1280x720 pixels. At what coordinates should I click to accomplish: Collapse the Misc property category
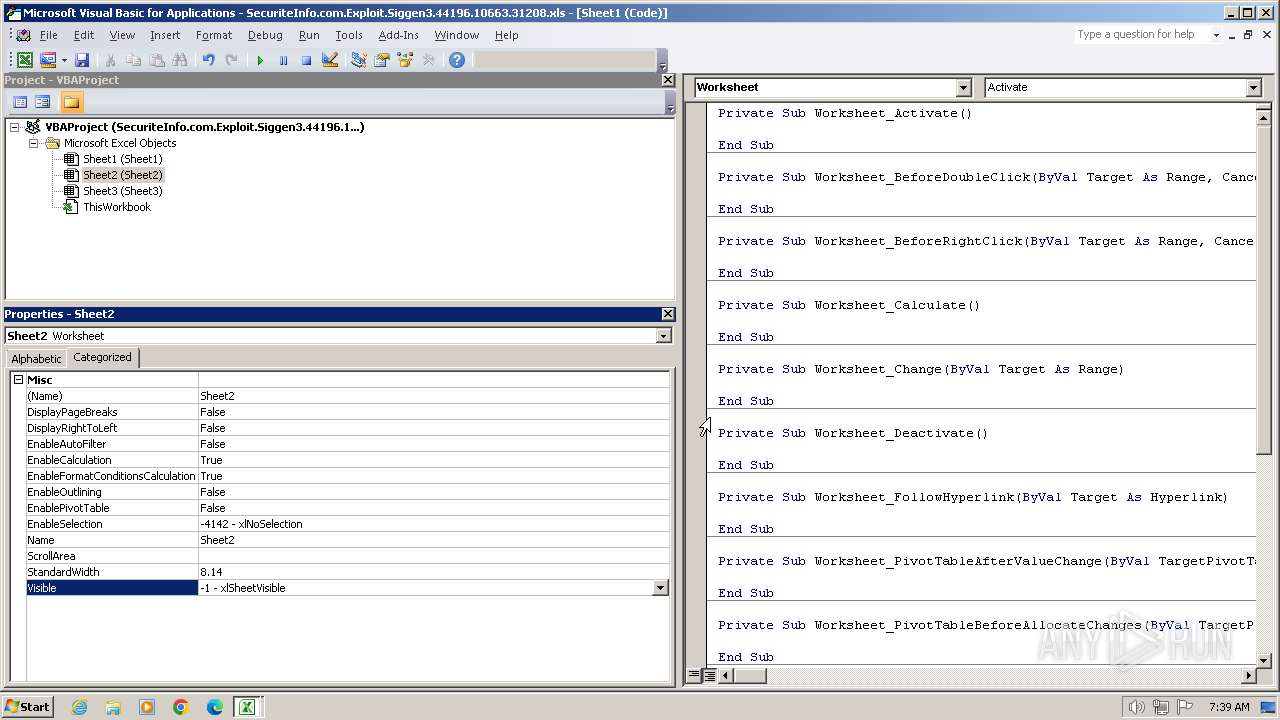pos(18,380)
